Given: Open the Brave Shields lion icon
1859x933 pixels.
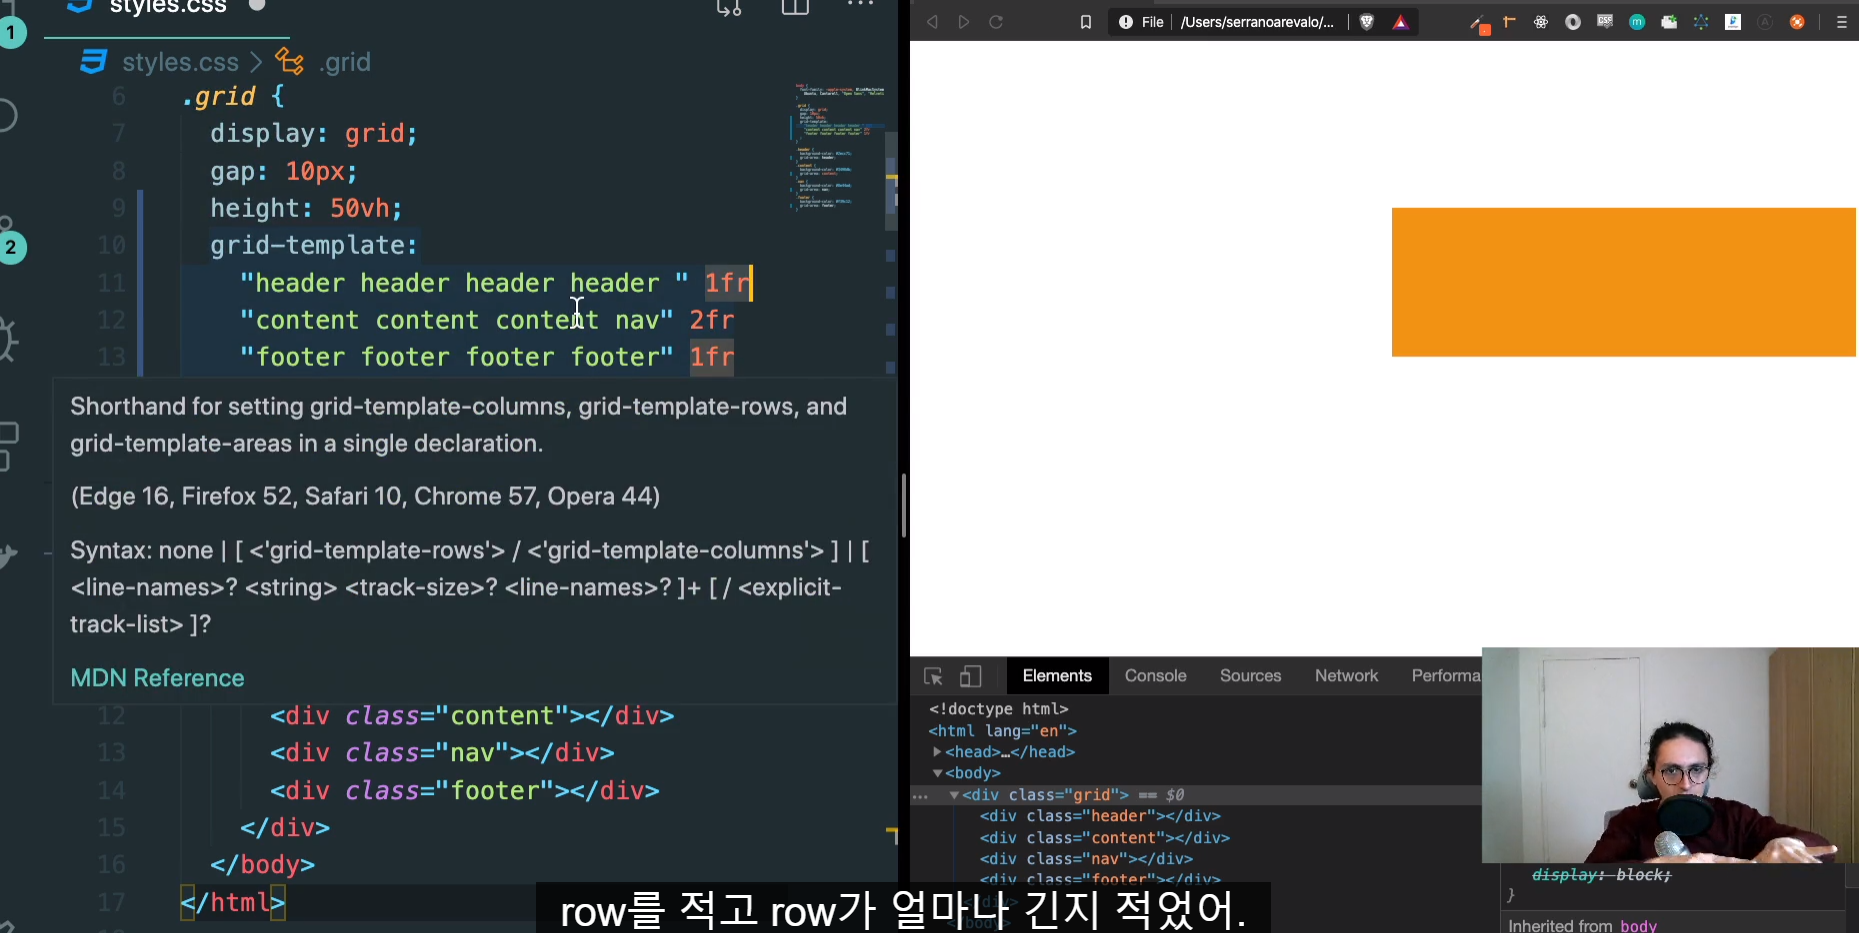Looking at the screenshot, I should 1367,22.
